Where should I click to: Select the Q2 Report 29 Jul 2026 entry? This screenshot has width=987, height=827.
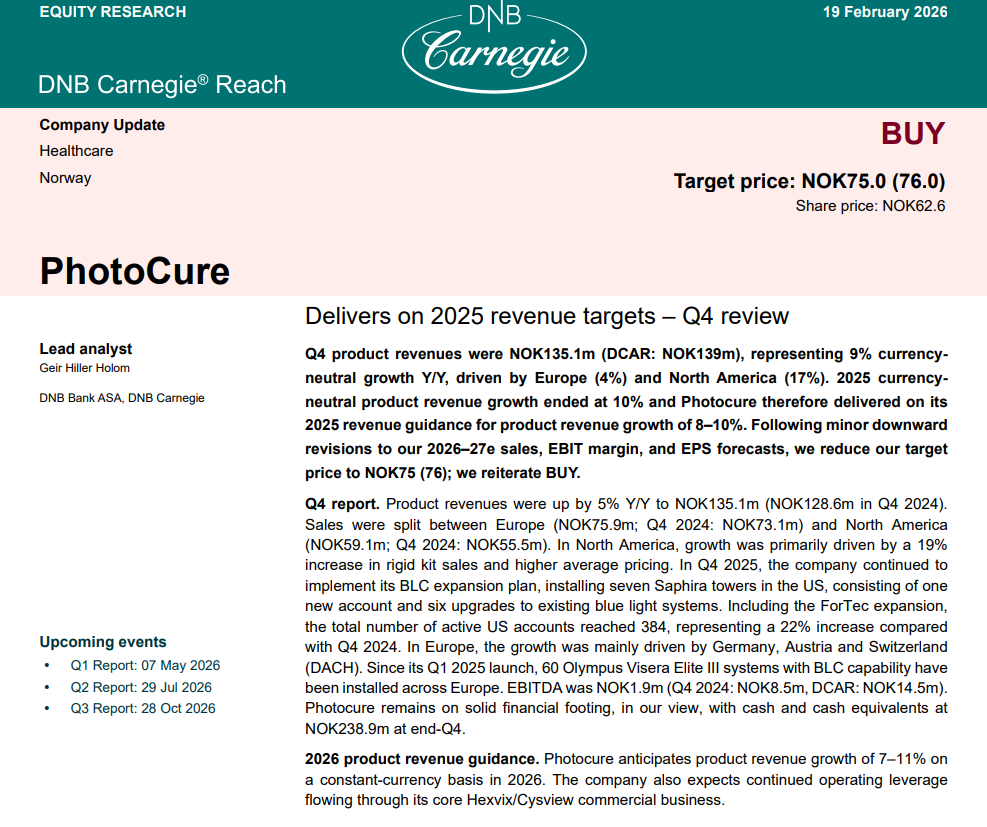(141, 687)
